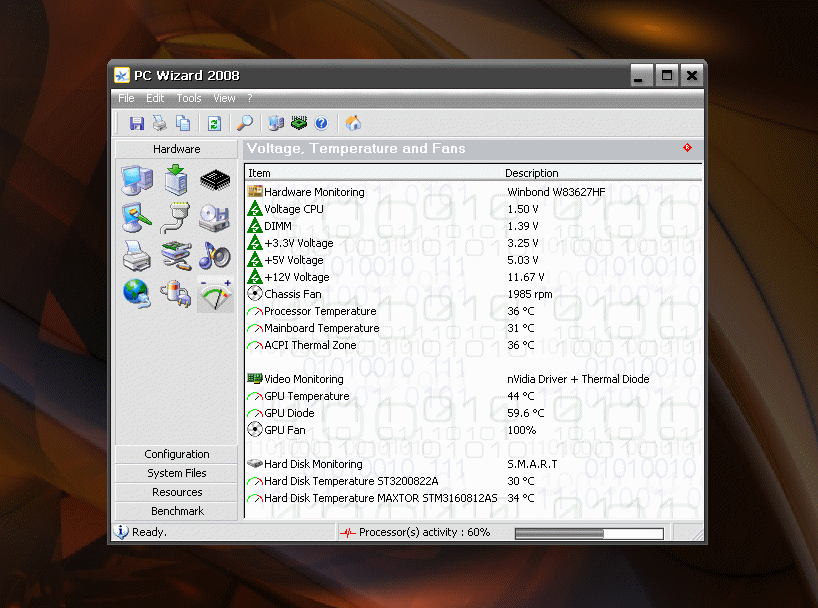Expand the Configuration section
Screen dimensions: 818x608
click(177, 454)
